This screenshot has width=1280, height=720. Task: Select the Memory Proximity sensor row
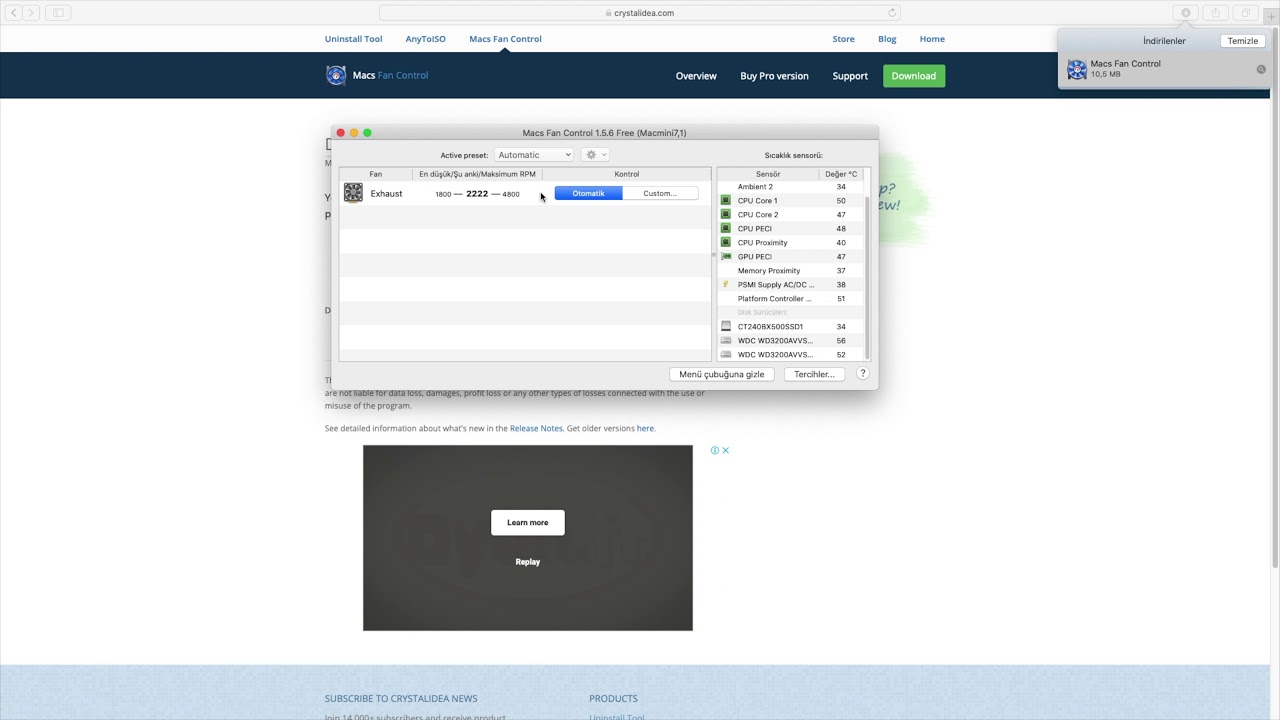(x=791, y=271)
